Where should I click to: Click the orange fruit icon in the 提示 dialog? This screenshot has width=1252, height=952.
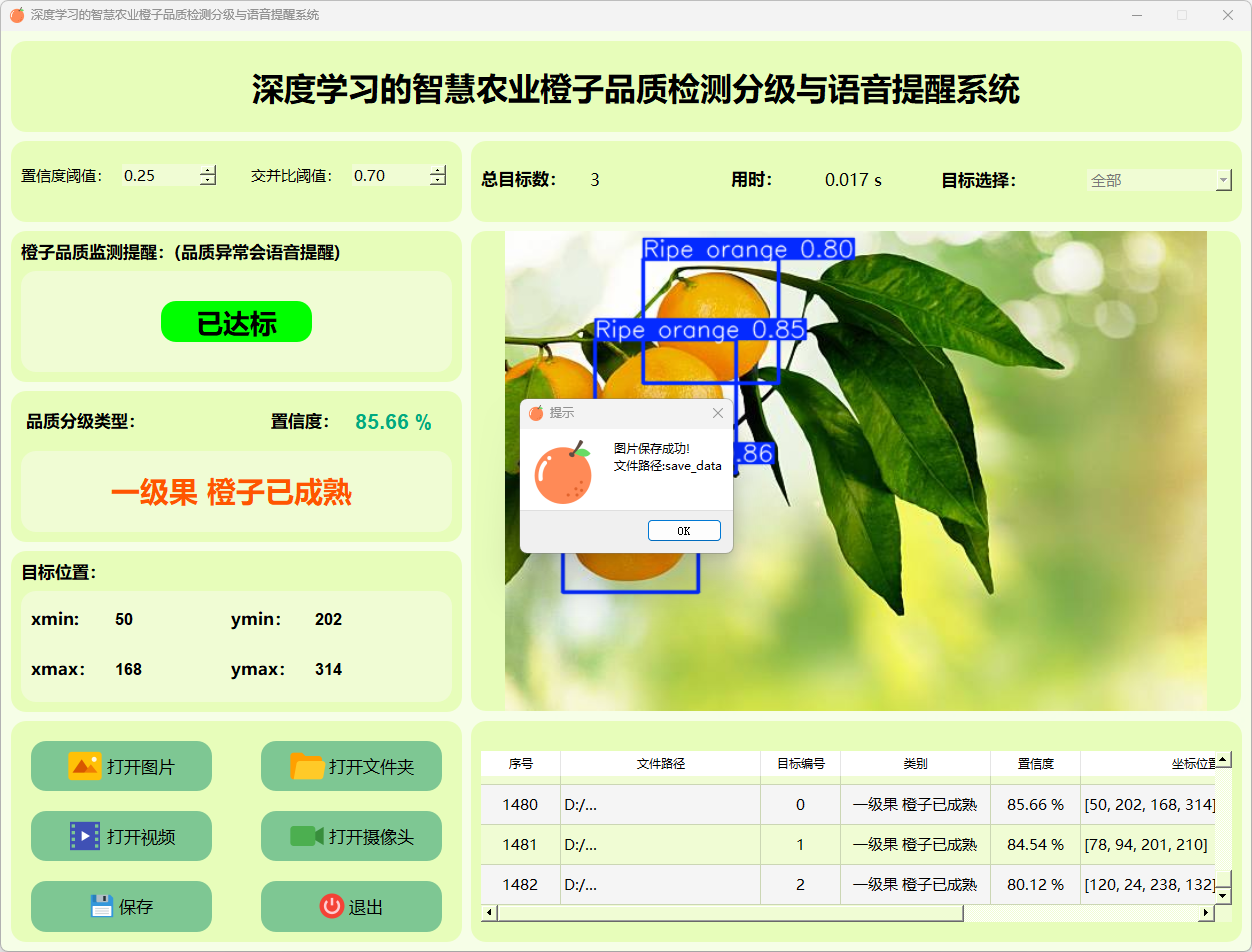click(x=564, y=473)
